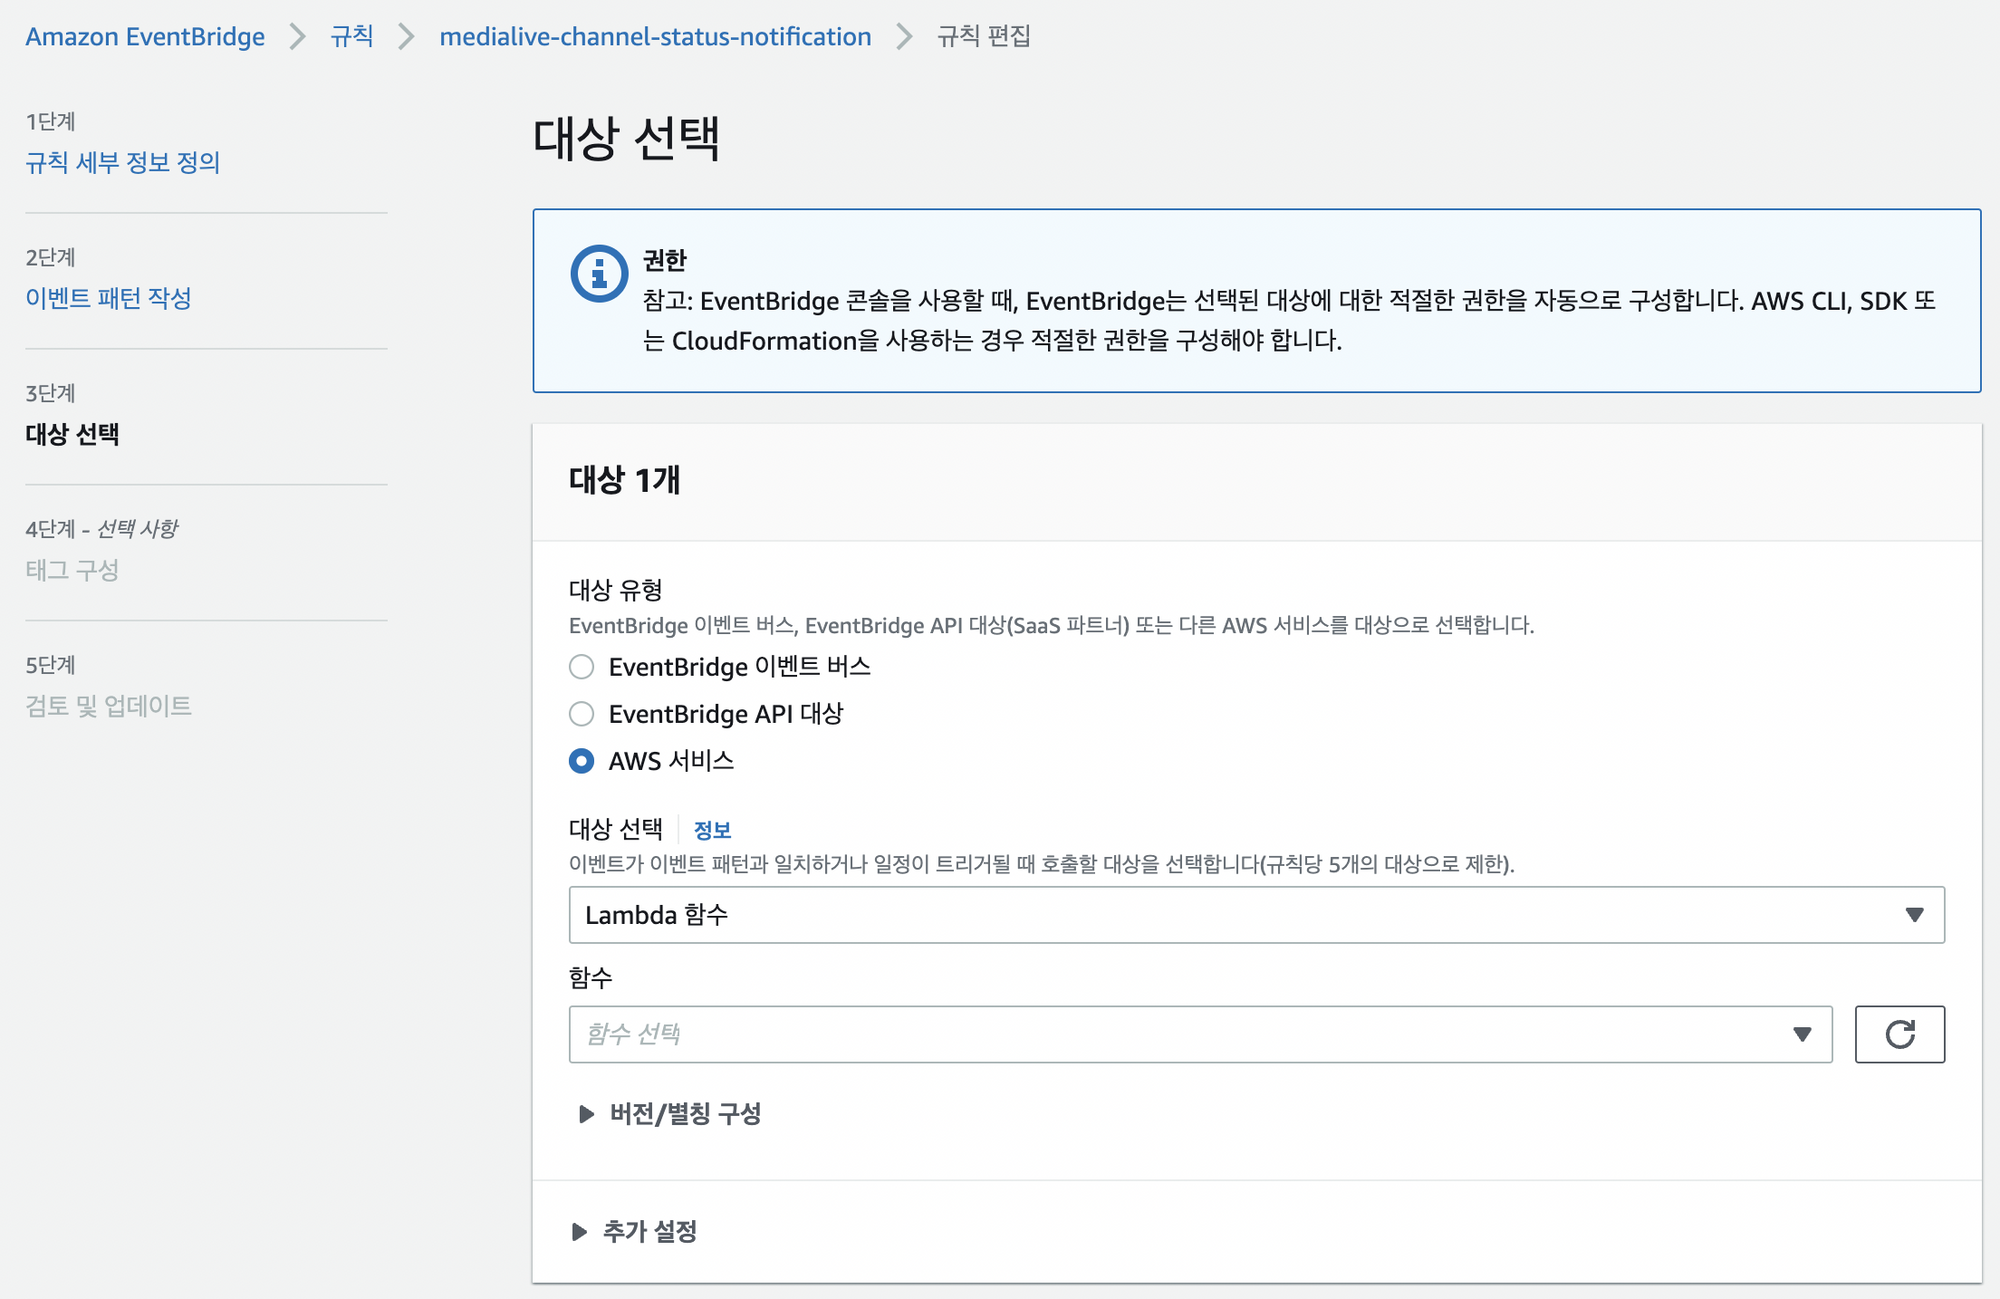Open the 규칙 breadcrumb link
Image resolution: width=2000 pixels, height=1299 pixels.
tap(352, 37)
